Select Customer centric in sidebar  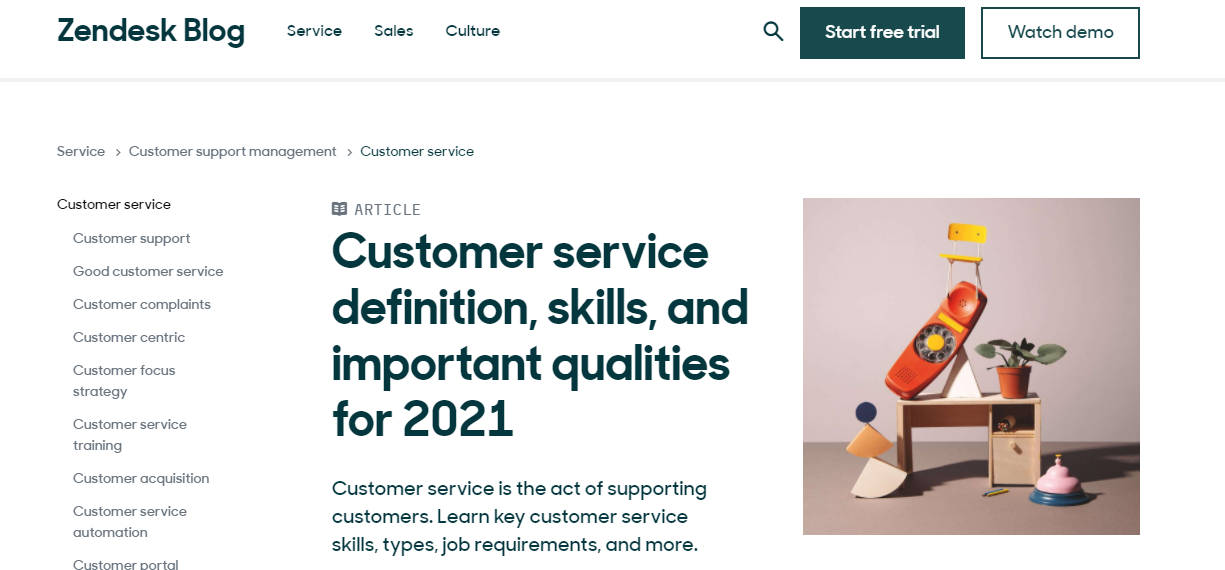click(x=129, y=338)
